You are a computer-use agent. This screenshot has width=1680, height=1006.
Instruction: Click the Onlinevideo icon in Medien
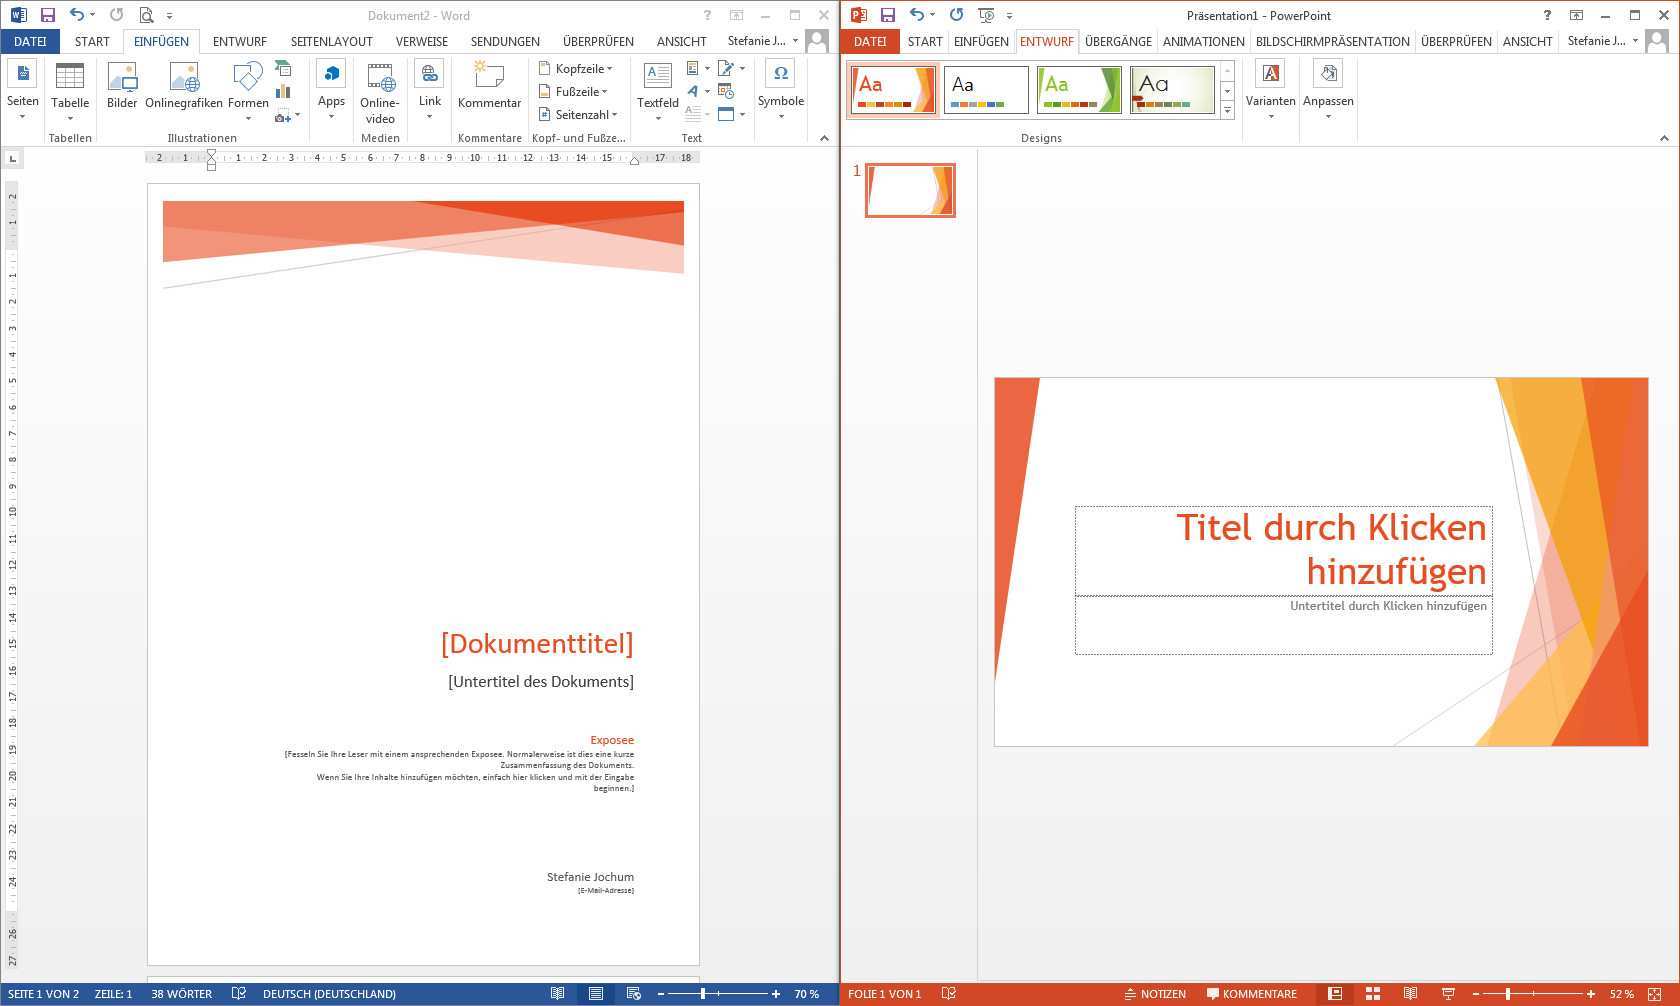(x=380, y=78)
